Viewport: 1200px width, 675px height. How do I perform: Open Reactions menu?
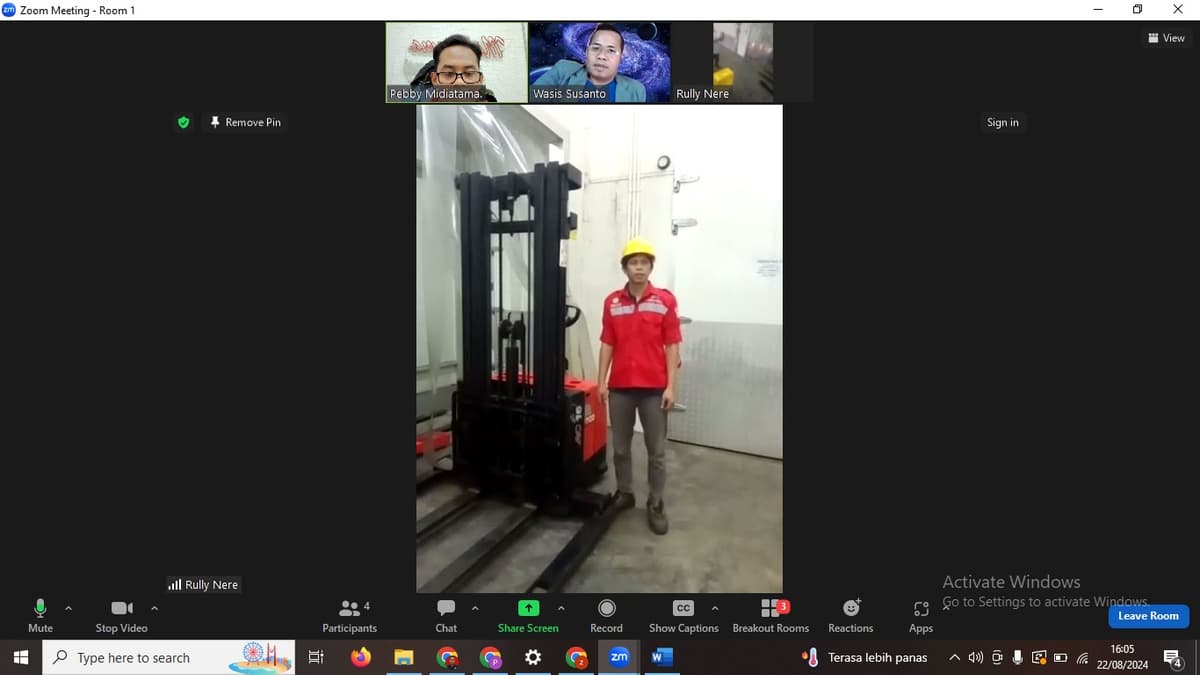[850, 615]
